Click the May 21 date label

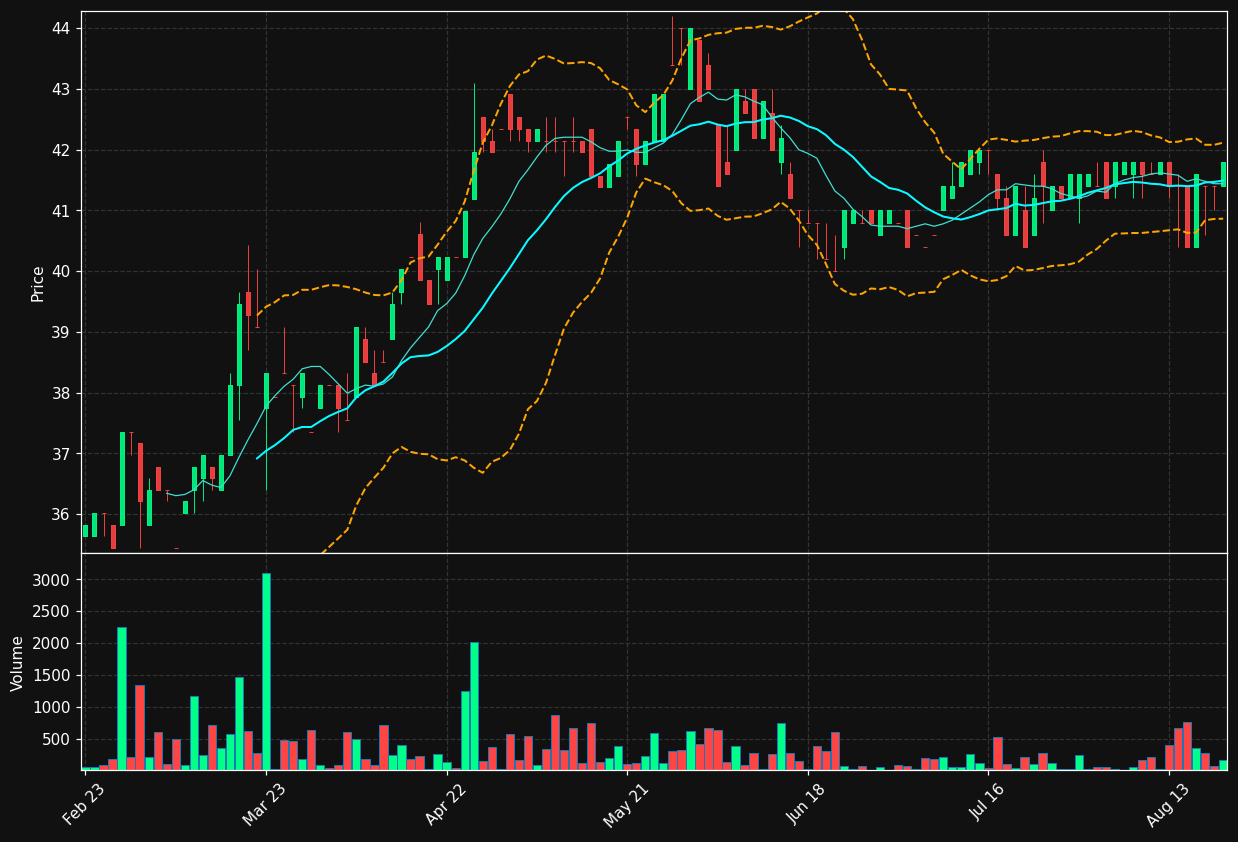click(626, 805)
